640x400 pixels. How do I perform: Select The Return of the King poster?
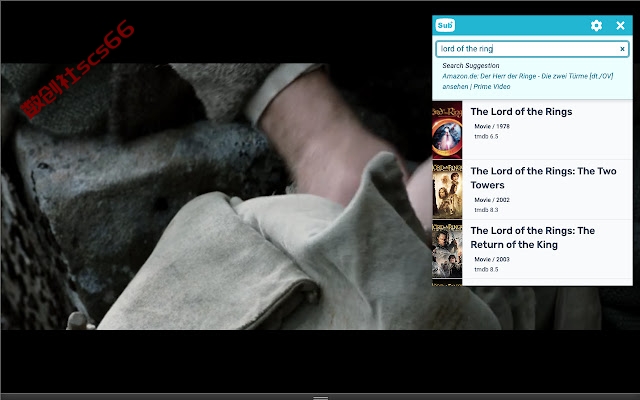(x=447, y=249)
